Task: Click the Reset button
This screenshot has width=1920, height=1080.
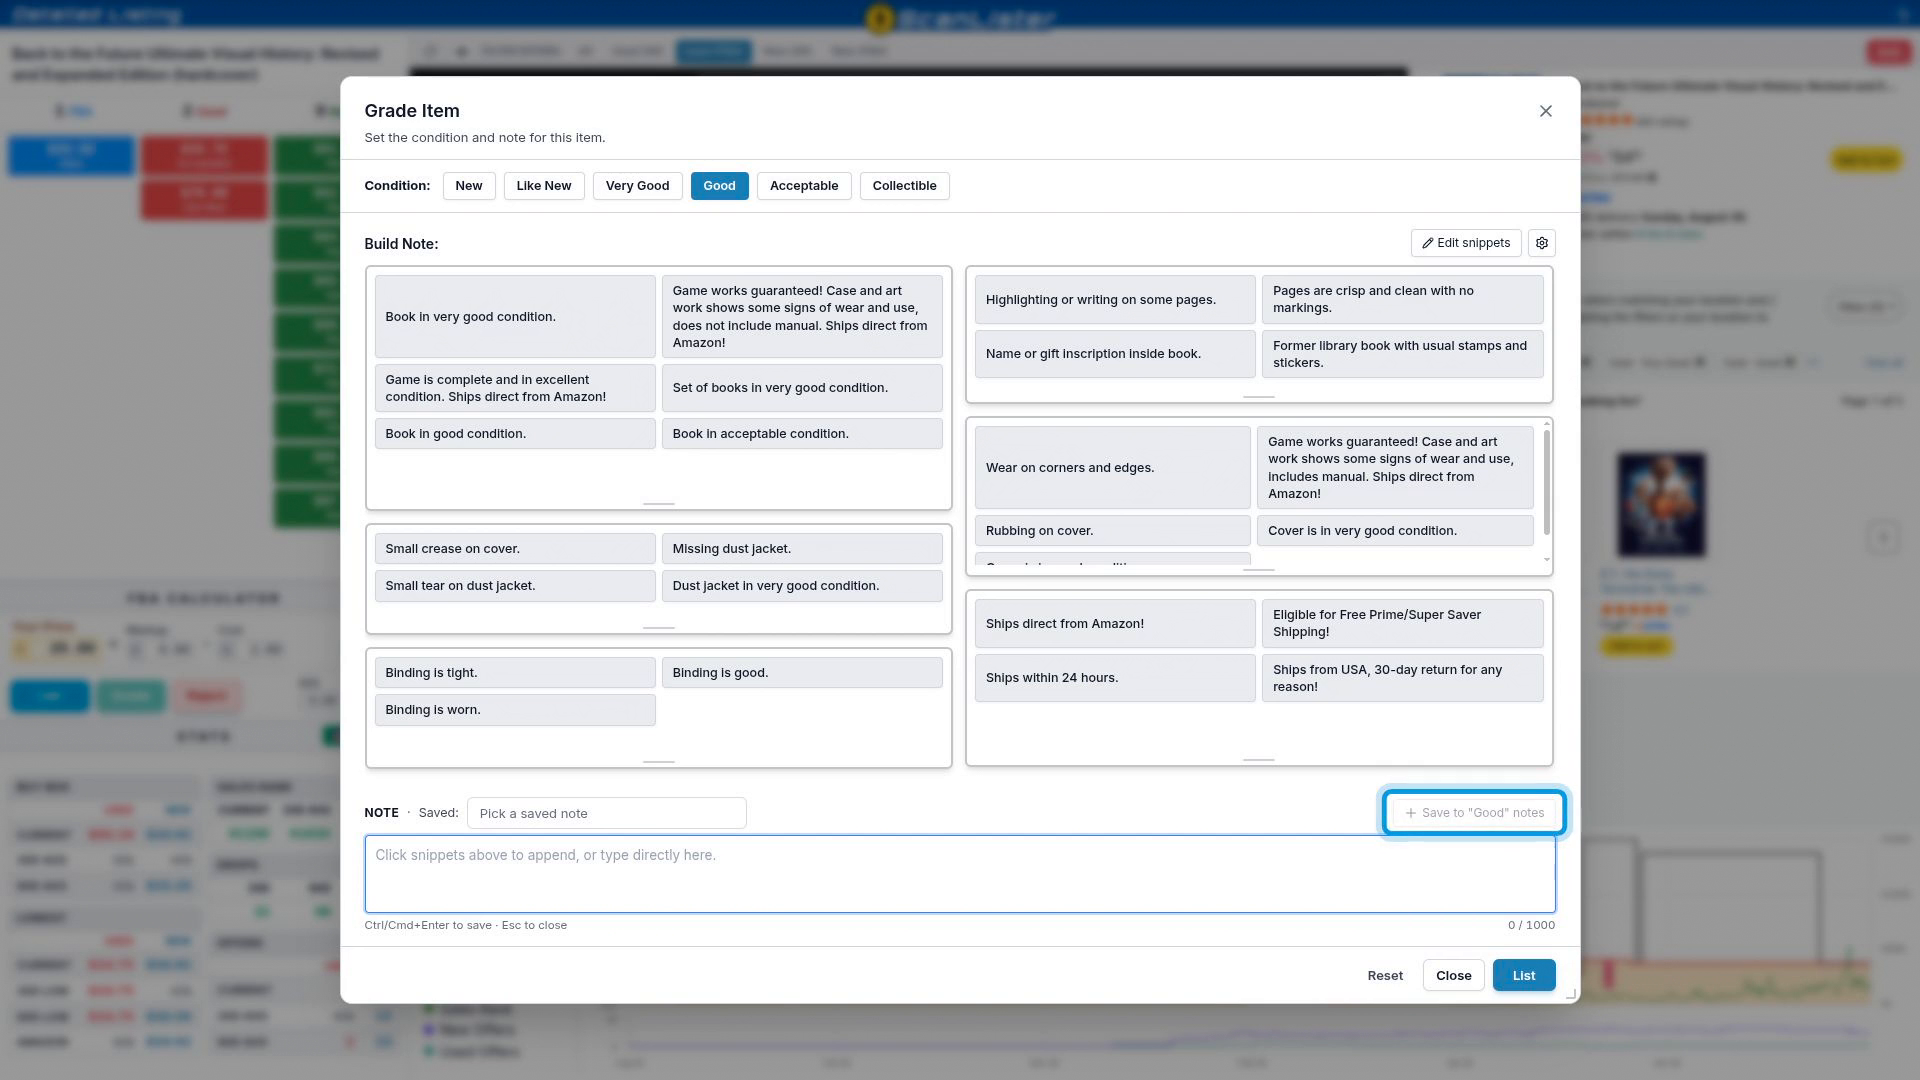Action: [1385, 975]
